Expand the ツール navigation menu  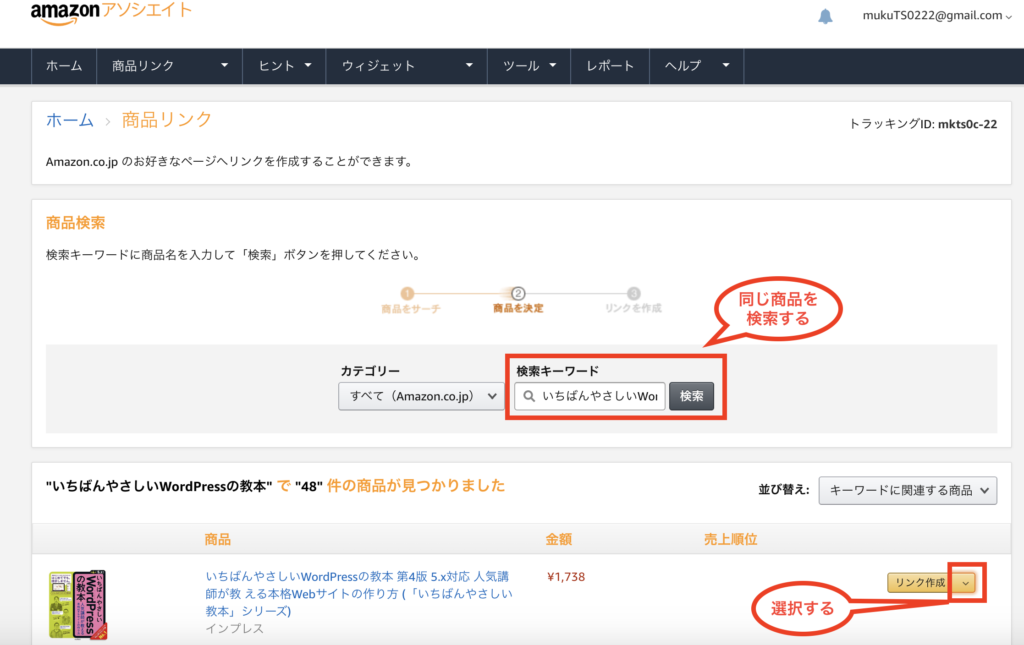[x=529, y=66]
